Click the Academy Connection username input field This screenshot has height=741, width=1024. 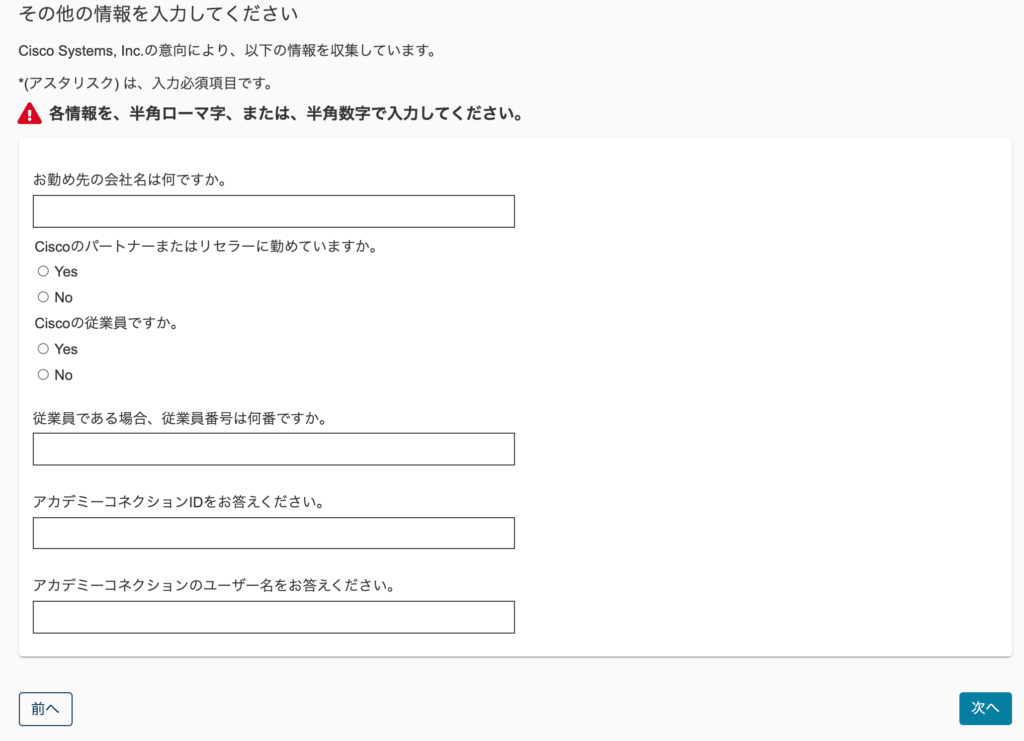(x=274, y=617)
